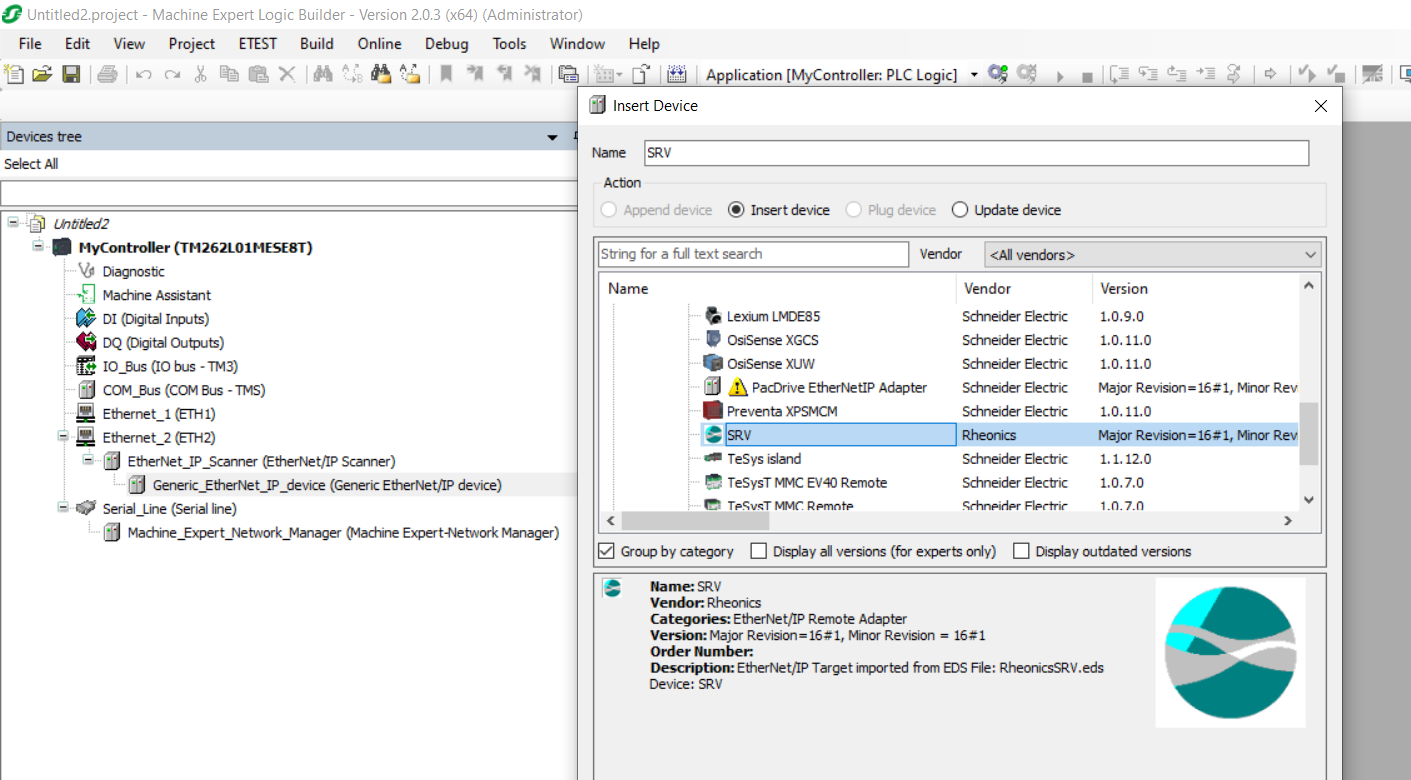The image size is (1411, 780).
Task: Click the device list scroll-down arrow
Action: [1308, 500]
